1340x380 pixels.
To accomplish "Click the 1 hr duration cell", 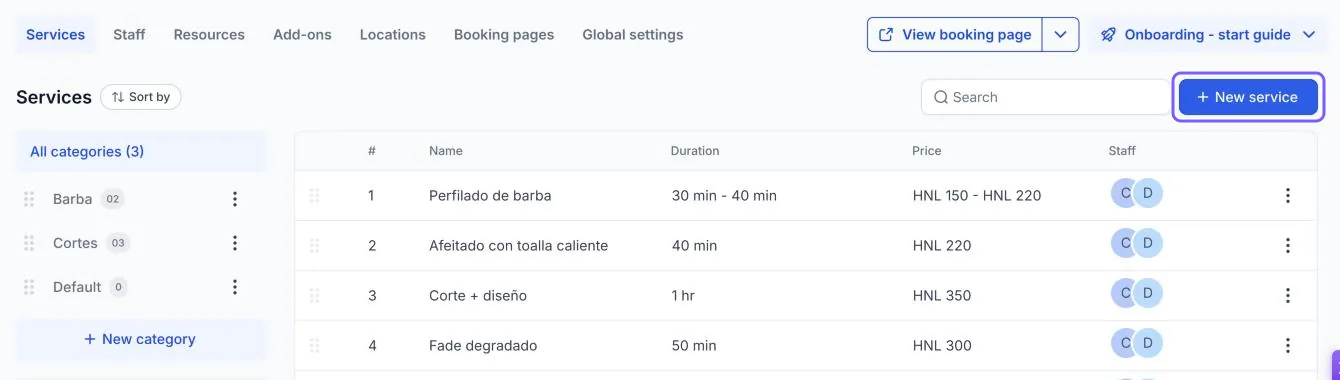I will point(683,295).
